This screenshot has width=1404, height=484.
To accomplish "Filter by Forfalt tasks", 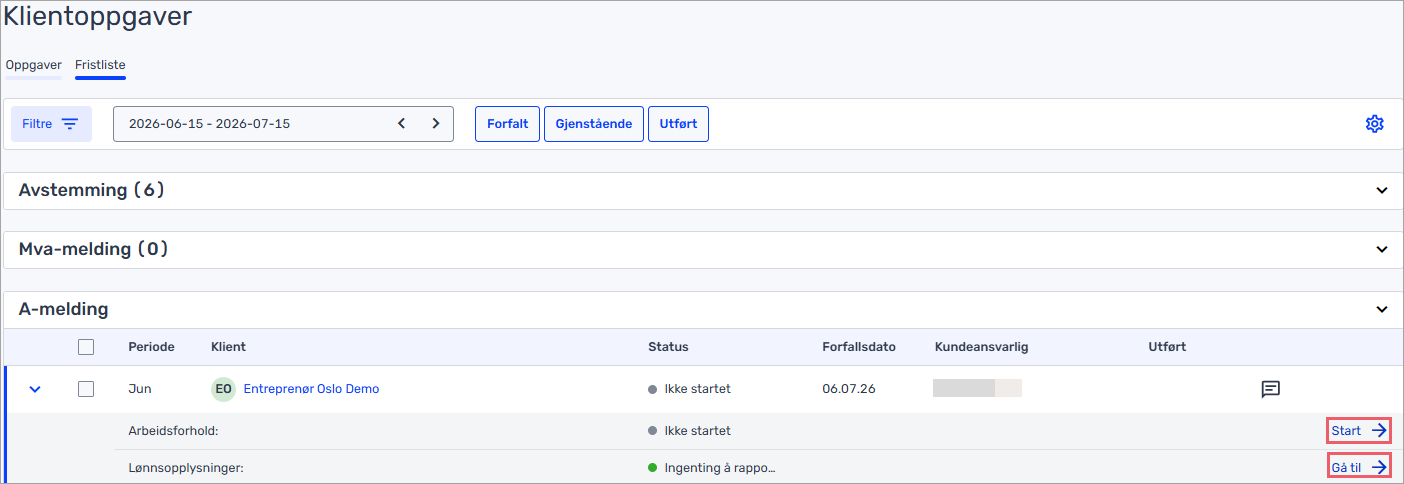I will coord(507,124).
